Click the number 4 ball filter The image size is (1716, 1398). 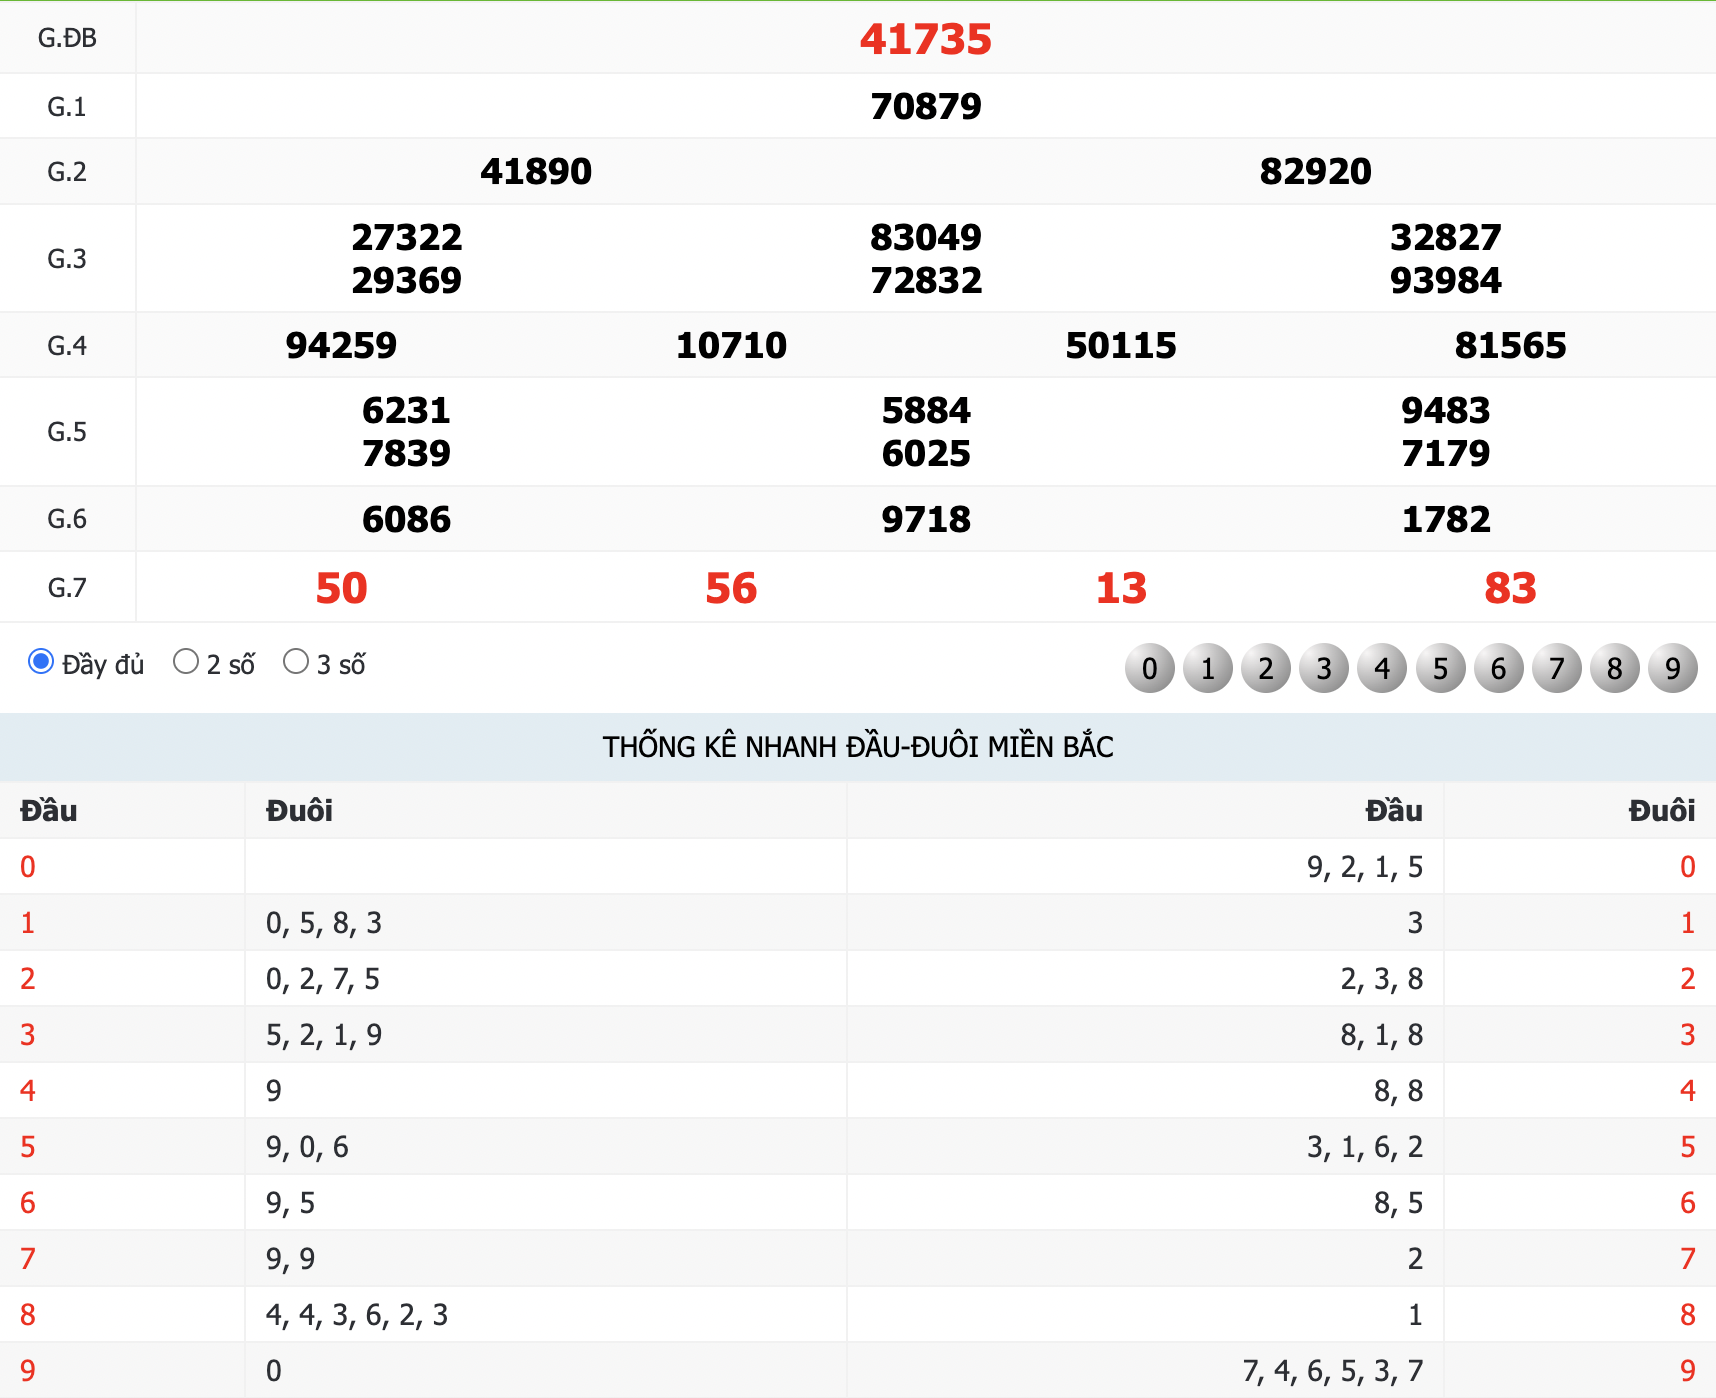[1382, 668]
